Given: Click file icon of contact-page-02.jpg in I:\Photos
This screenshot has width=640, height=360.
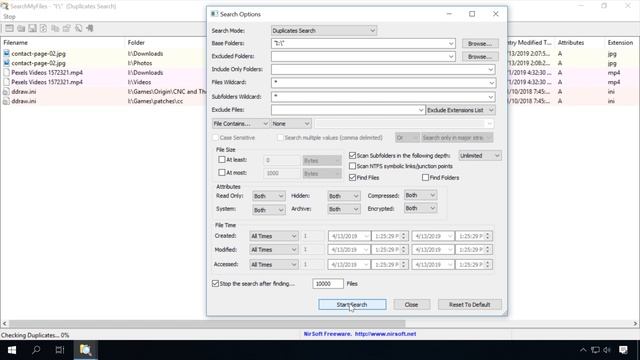Looking at the screenshot, I should click(x=7, y=63).
